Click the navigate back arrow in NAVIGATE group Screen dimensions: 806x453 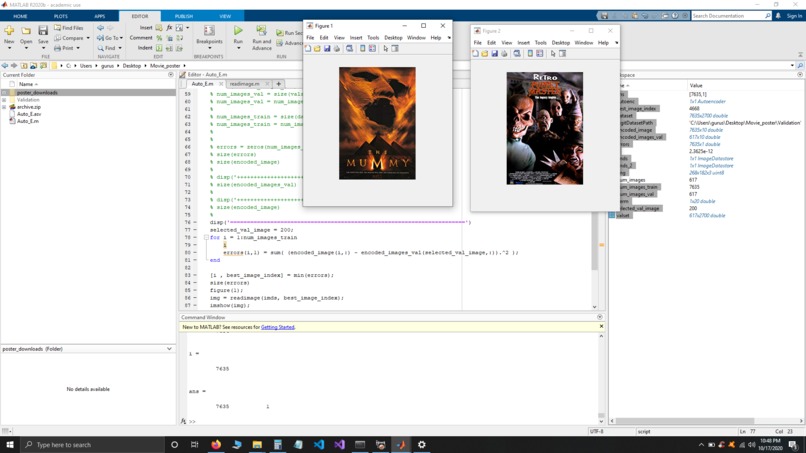coord(101,28)
